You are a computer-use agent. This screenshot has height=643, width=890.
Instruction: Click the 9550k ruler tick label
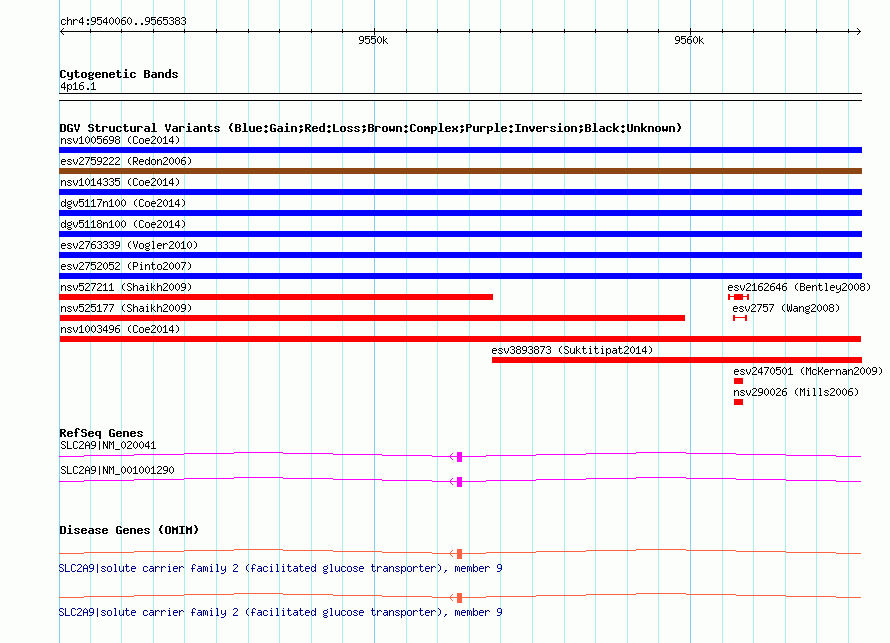pyautogui.click(x=373, y=40)
